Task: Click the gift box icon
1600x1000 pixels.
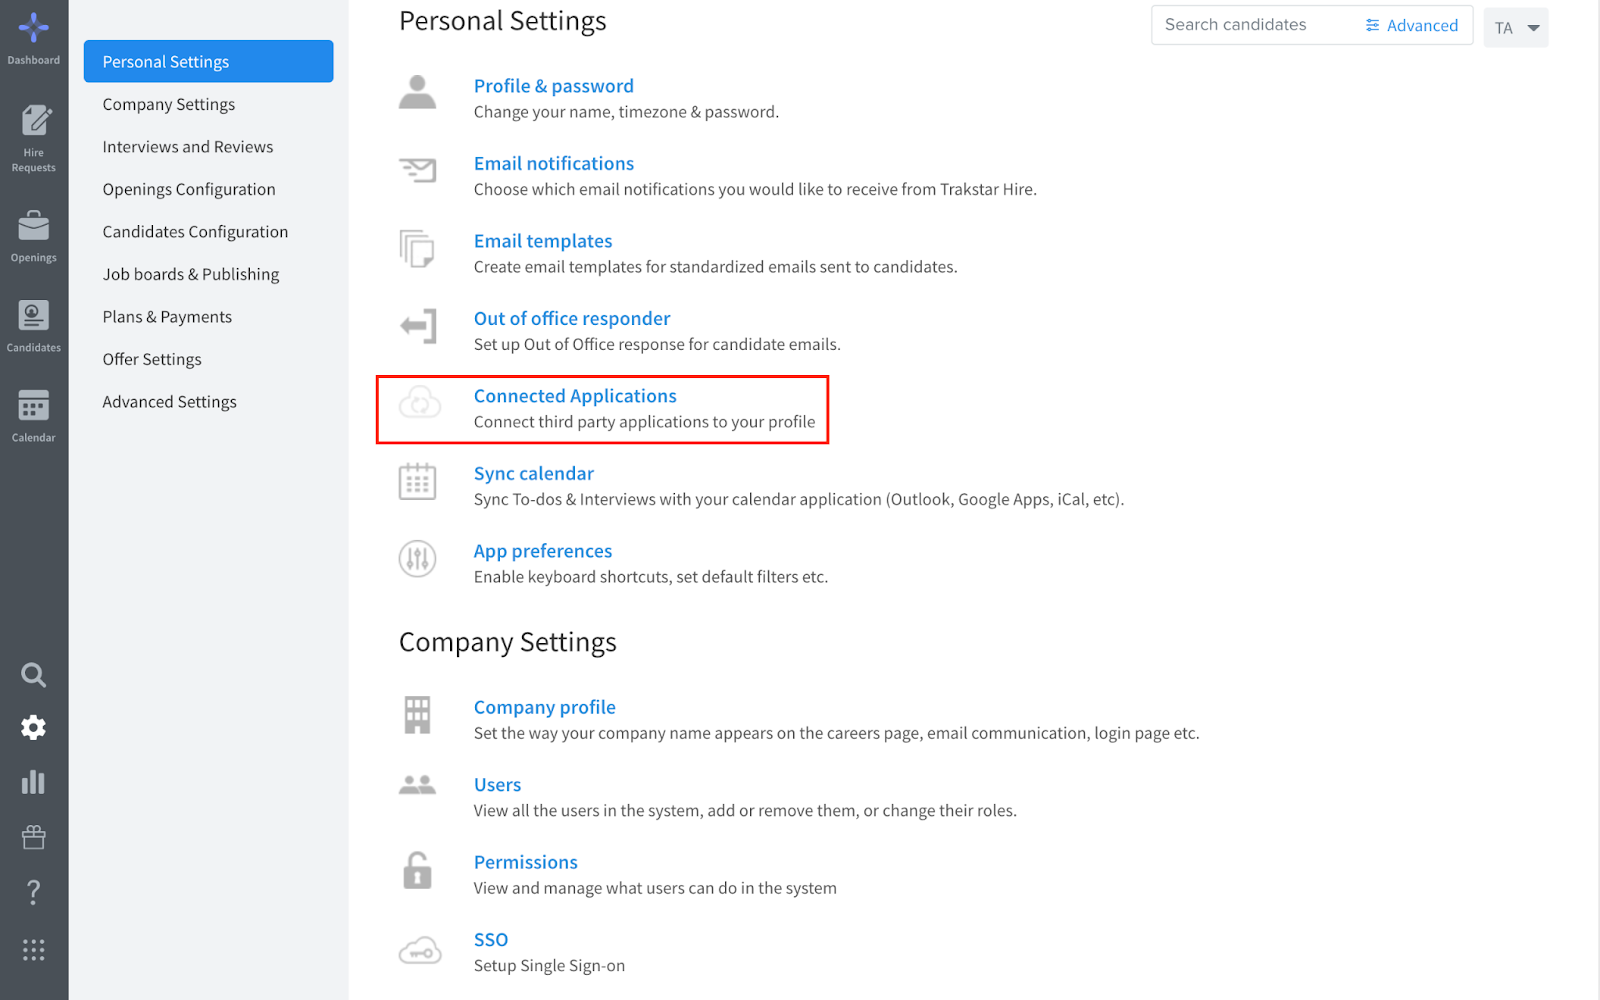Action: tap(34, 837)
